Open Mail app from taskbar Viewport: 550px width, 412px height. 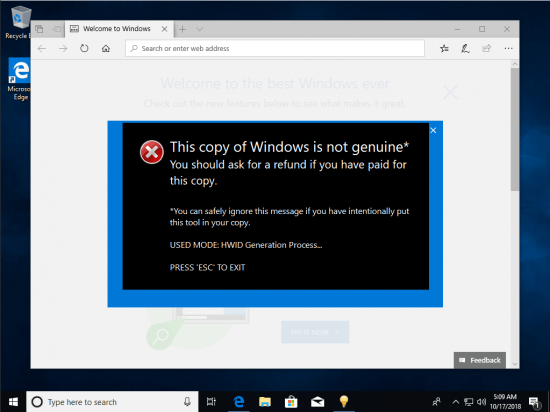pos(317,402)
